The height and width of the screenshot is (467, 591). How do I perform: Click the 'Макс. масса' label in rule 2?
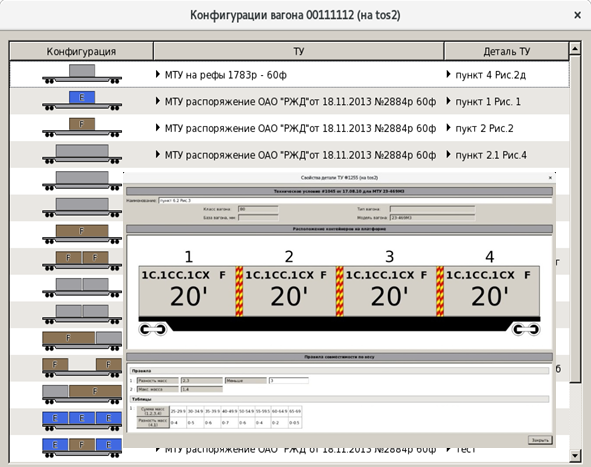[158, 389]
